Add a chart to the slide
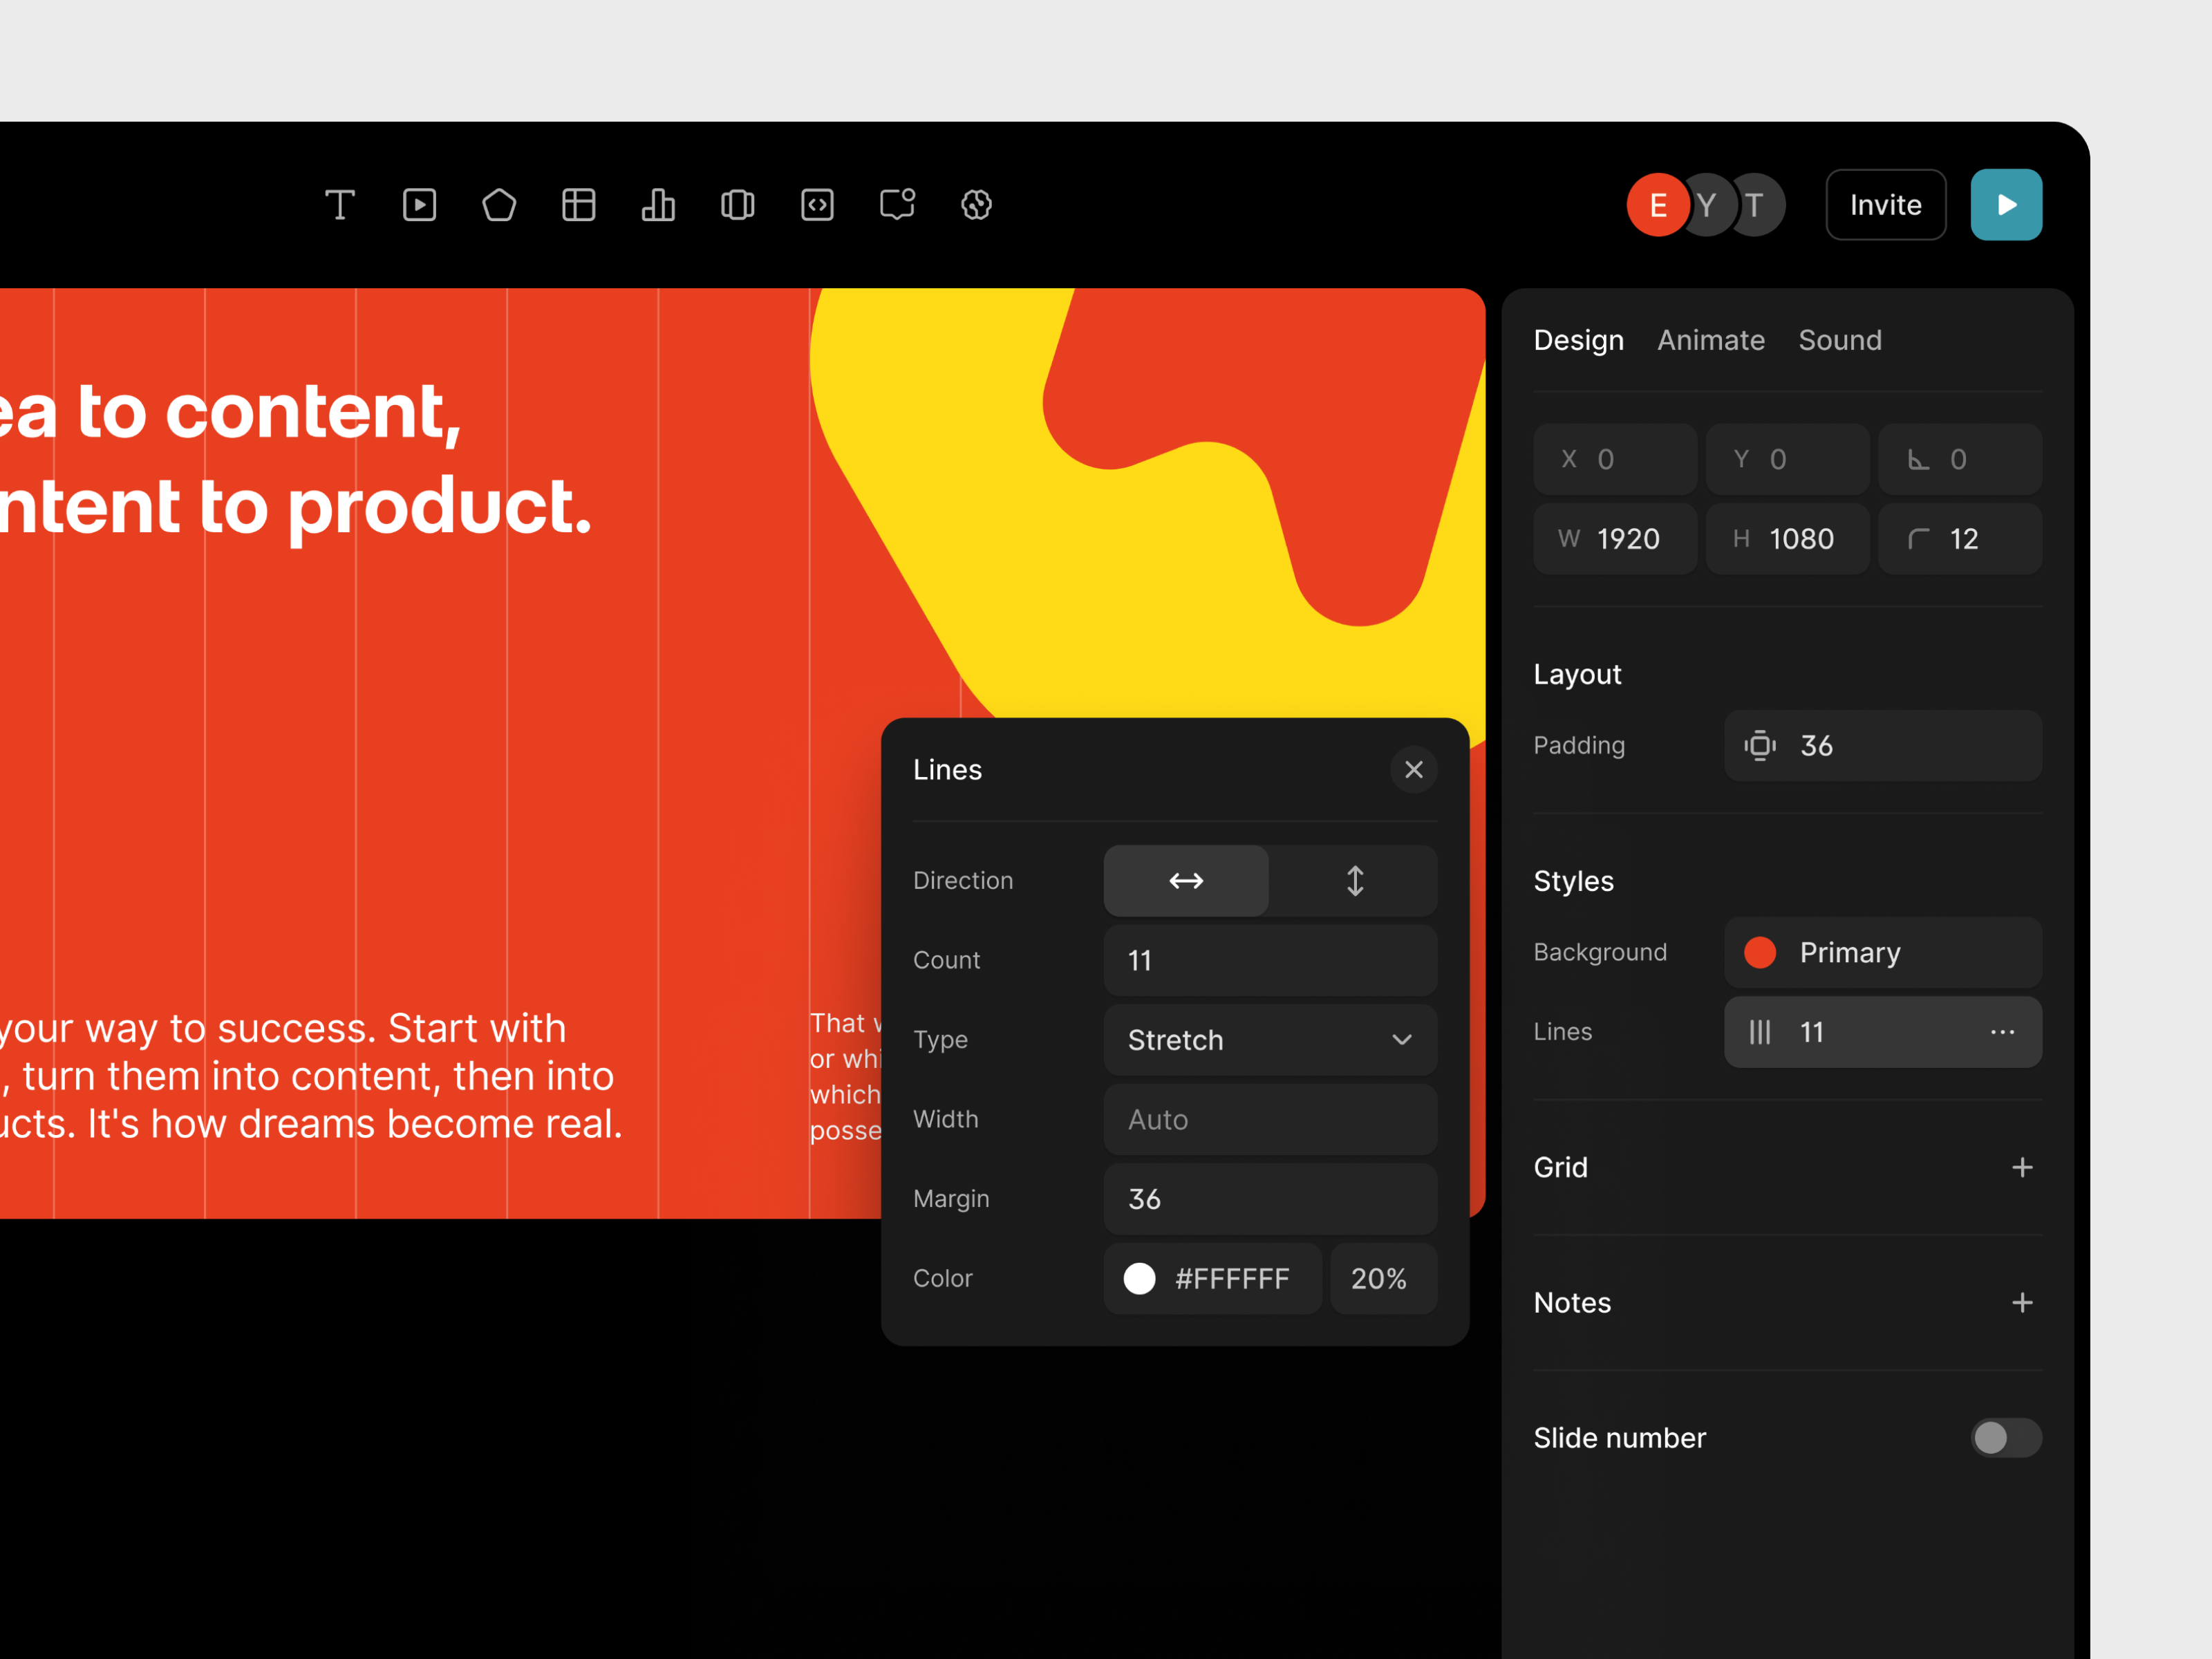Viewport: 2212px width, 1659px height. [x=658, y=205]
